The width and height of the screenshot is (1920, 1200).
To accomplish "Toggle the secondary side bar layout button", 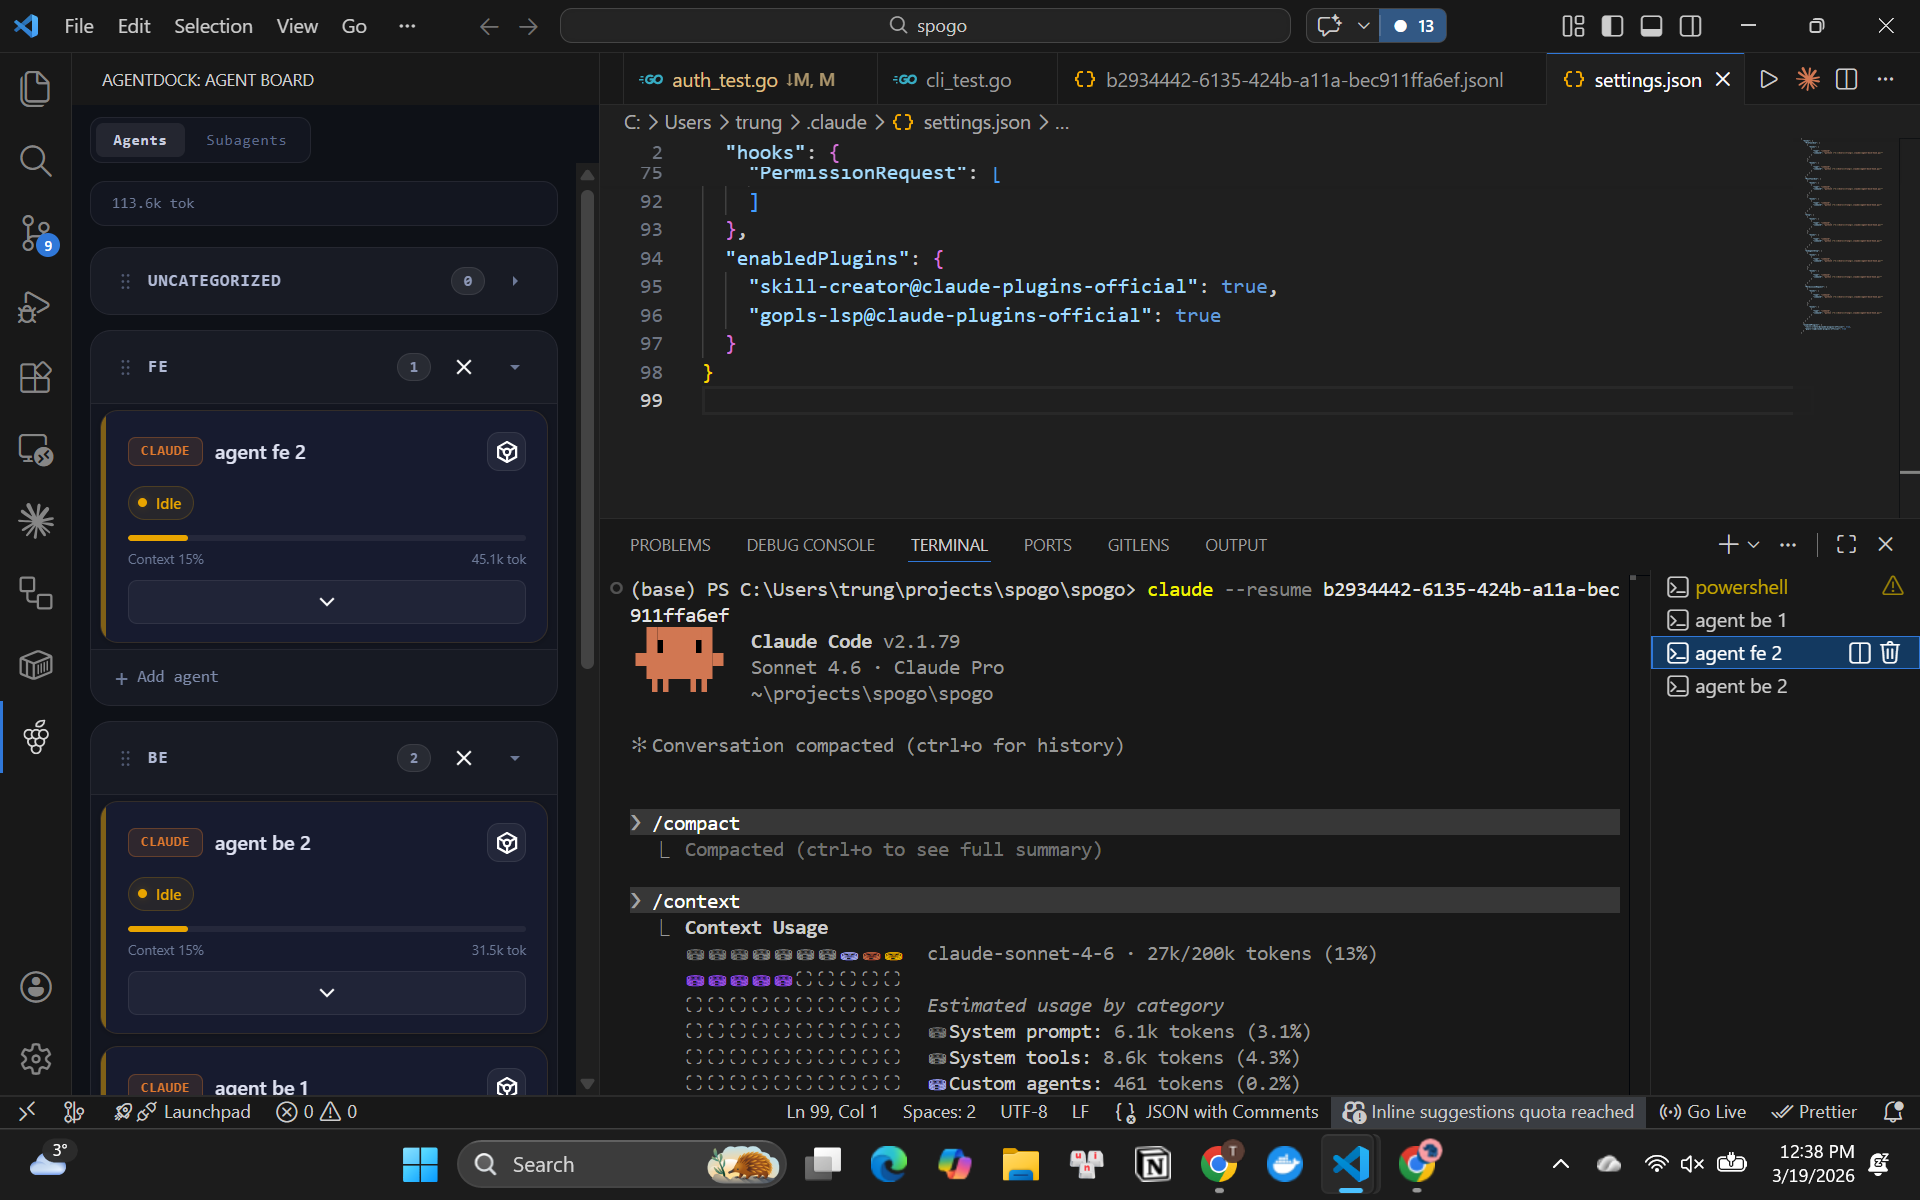I will coord(1690,26).
